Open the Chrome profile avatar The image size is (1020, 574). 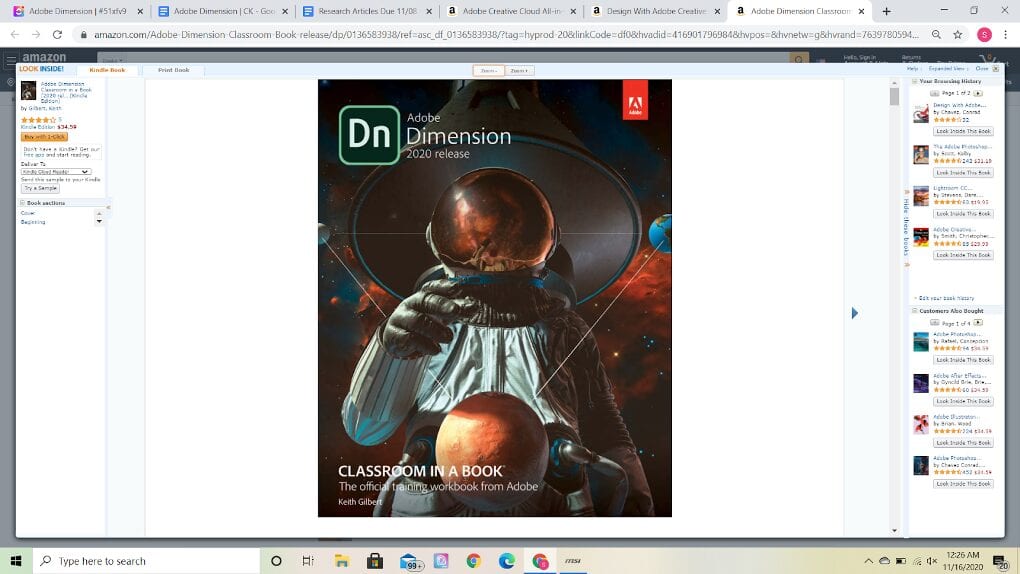click(x=984, y=34)
